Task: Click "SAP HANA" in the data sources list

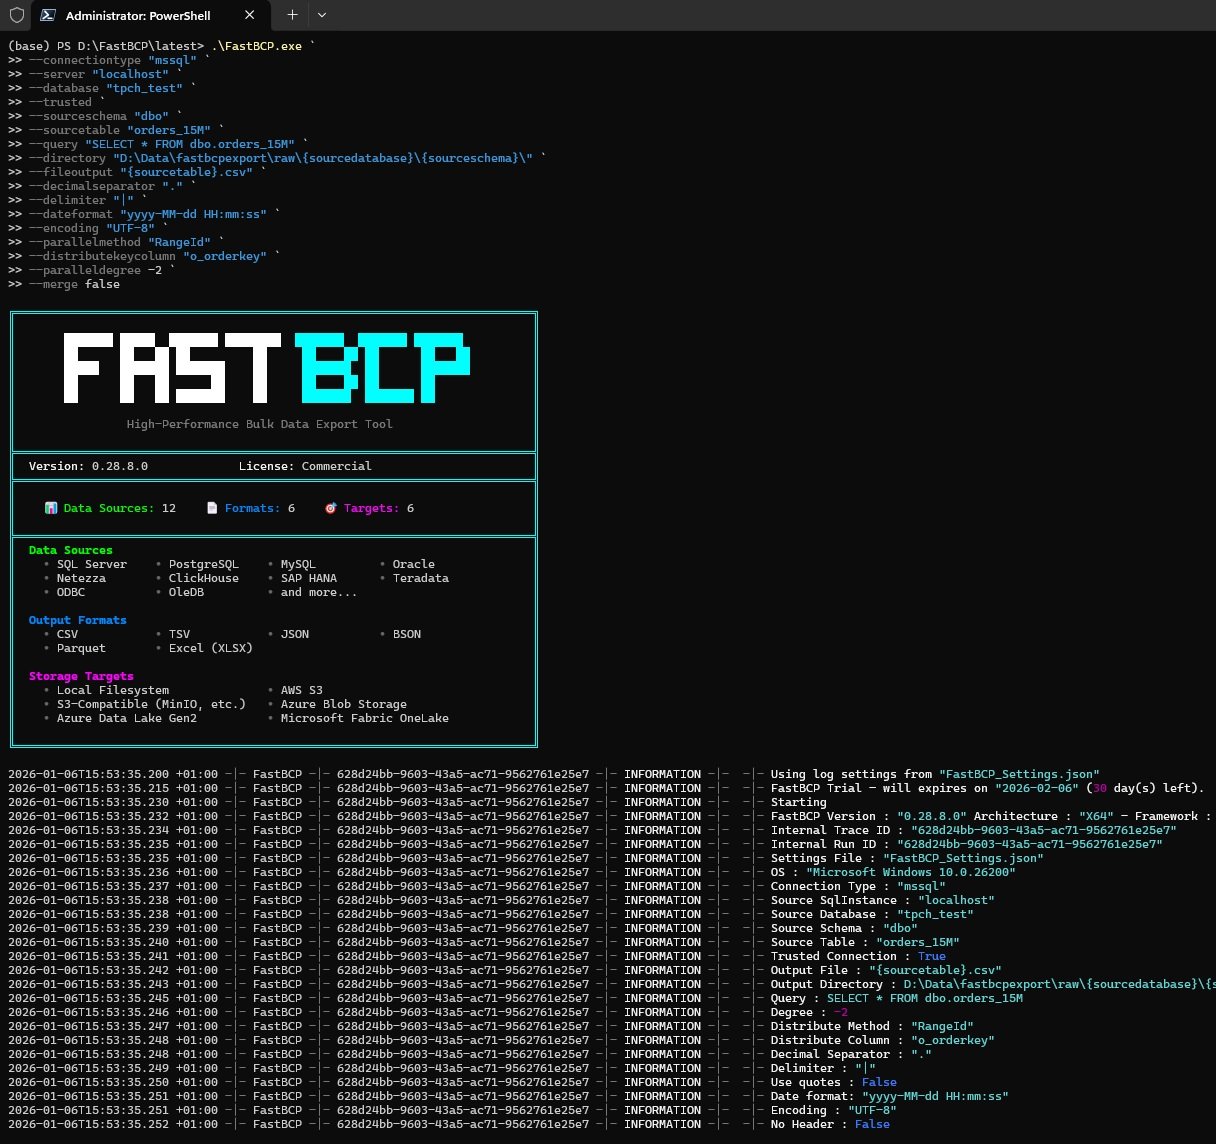Action: [x=309, y=578]
